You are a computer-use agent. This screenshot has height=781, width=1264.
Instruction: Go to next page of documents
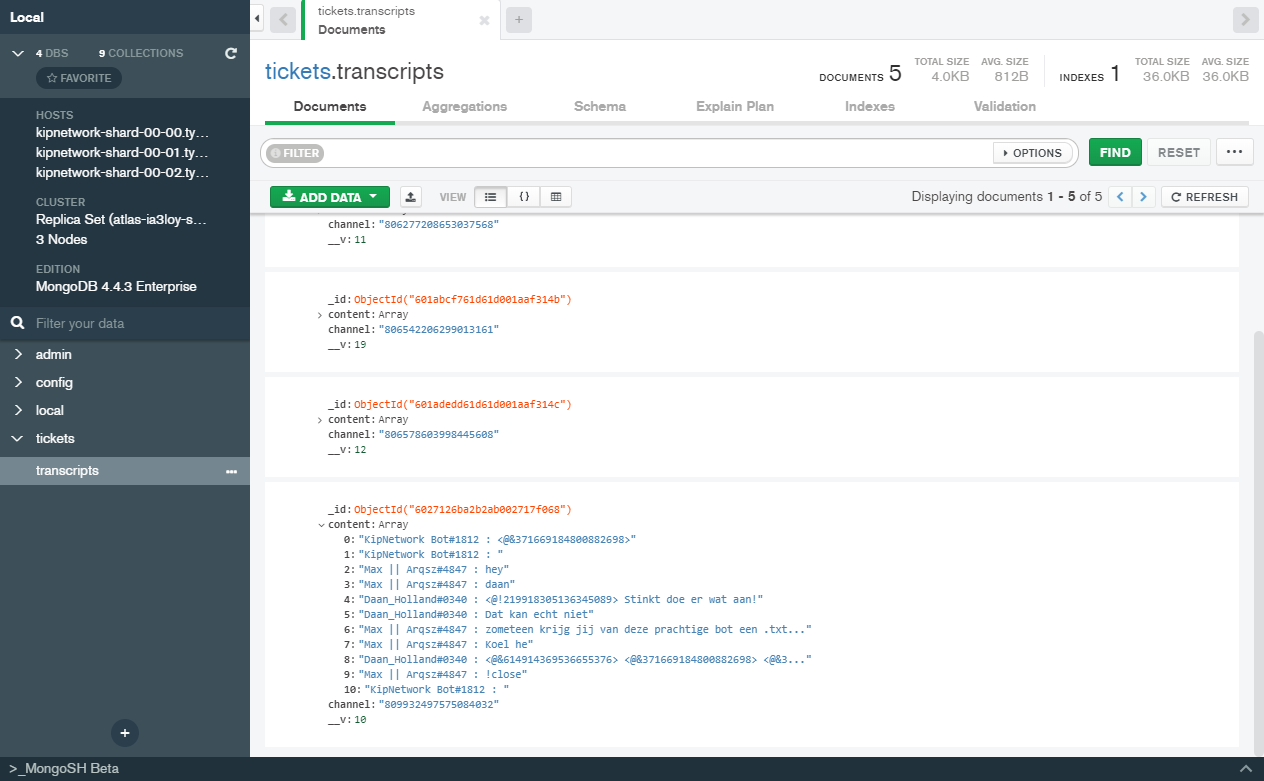pos(1144,197)
